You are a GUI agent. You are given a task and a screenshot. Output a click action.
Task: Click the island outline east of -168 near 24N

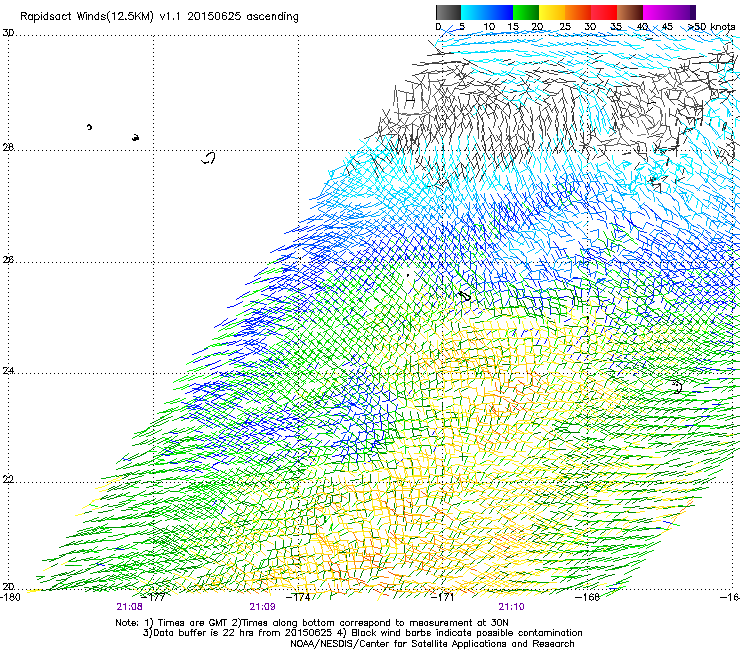click(x=677, y=387)
